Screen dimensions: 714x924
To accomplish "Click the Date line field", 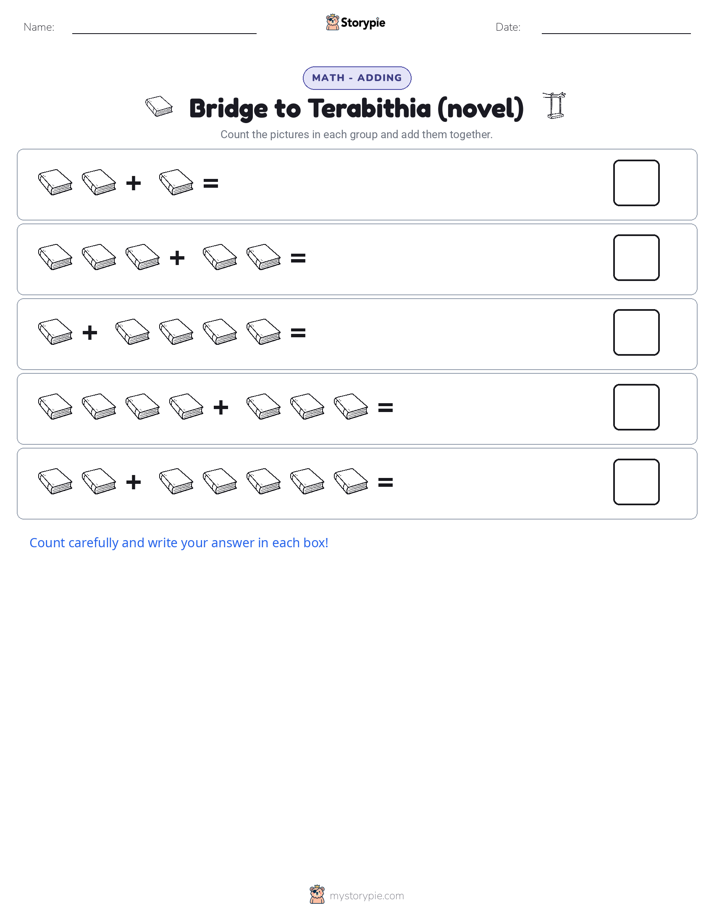I will click(616, 27).
